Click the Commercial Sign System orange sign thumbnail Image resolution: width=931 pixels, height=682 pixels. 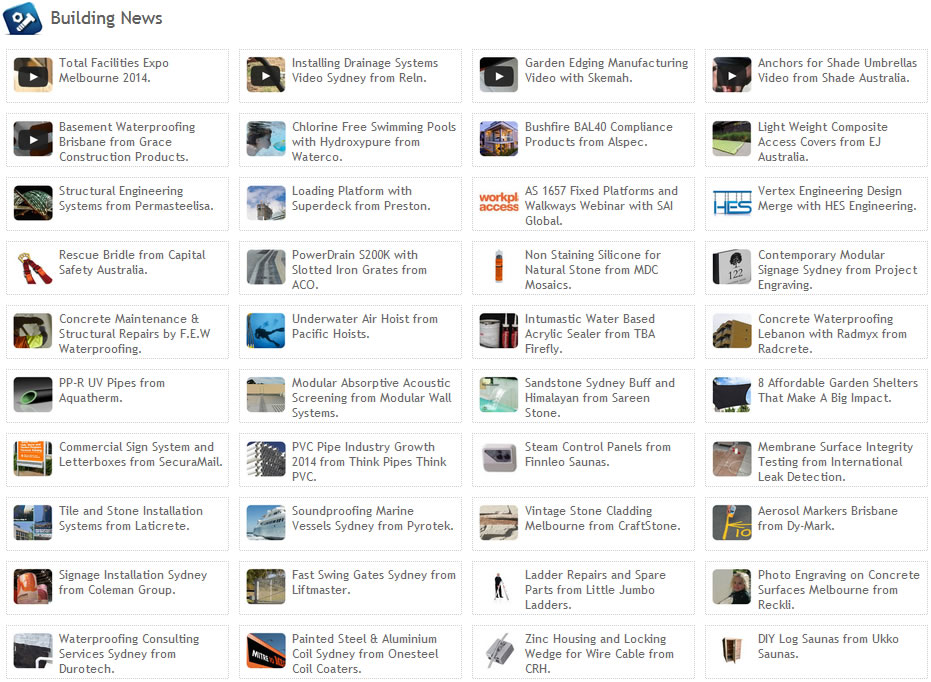click(33, 459)
